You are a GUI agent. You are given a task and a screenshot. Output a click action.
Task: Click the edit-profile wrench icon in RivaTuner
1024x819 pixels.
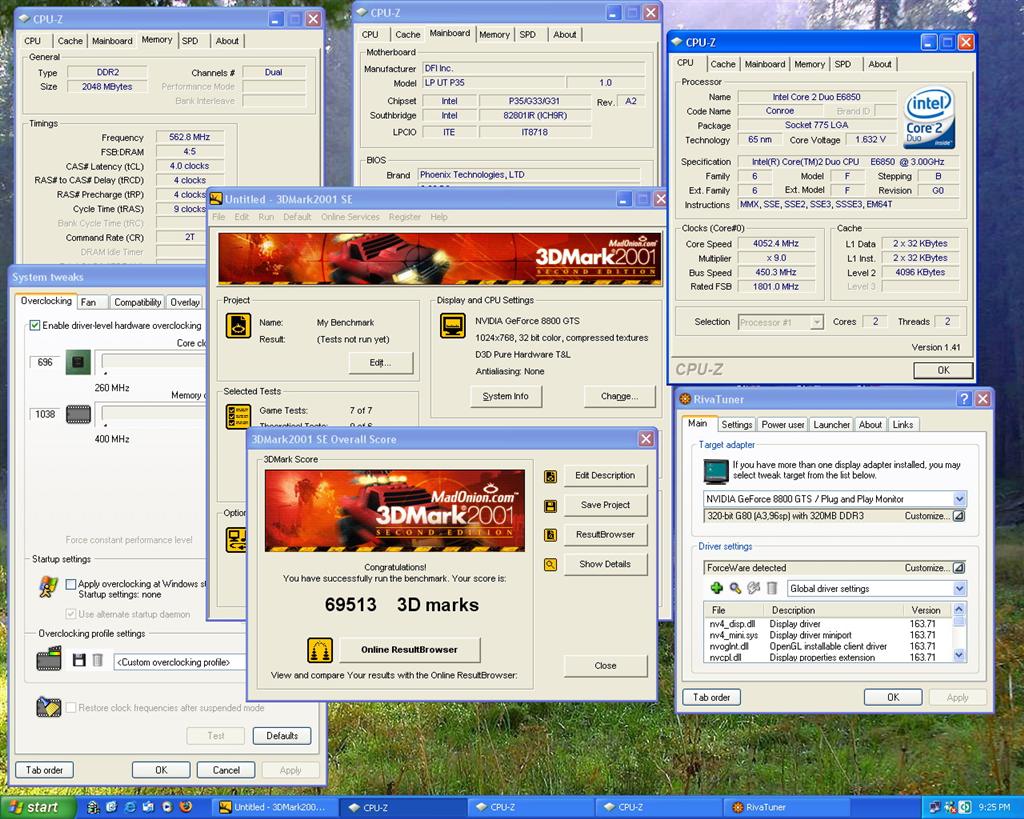pyautogui.click(x=754, y=588)
